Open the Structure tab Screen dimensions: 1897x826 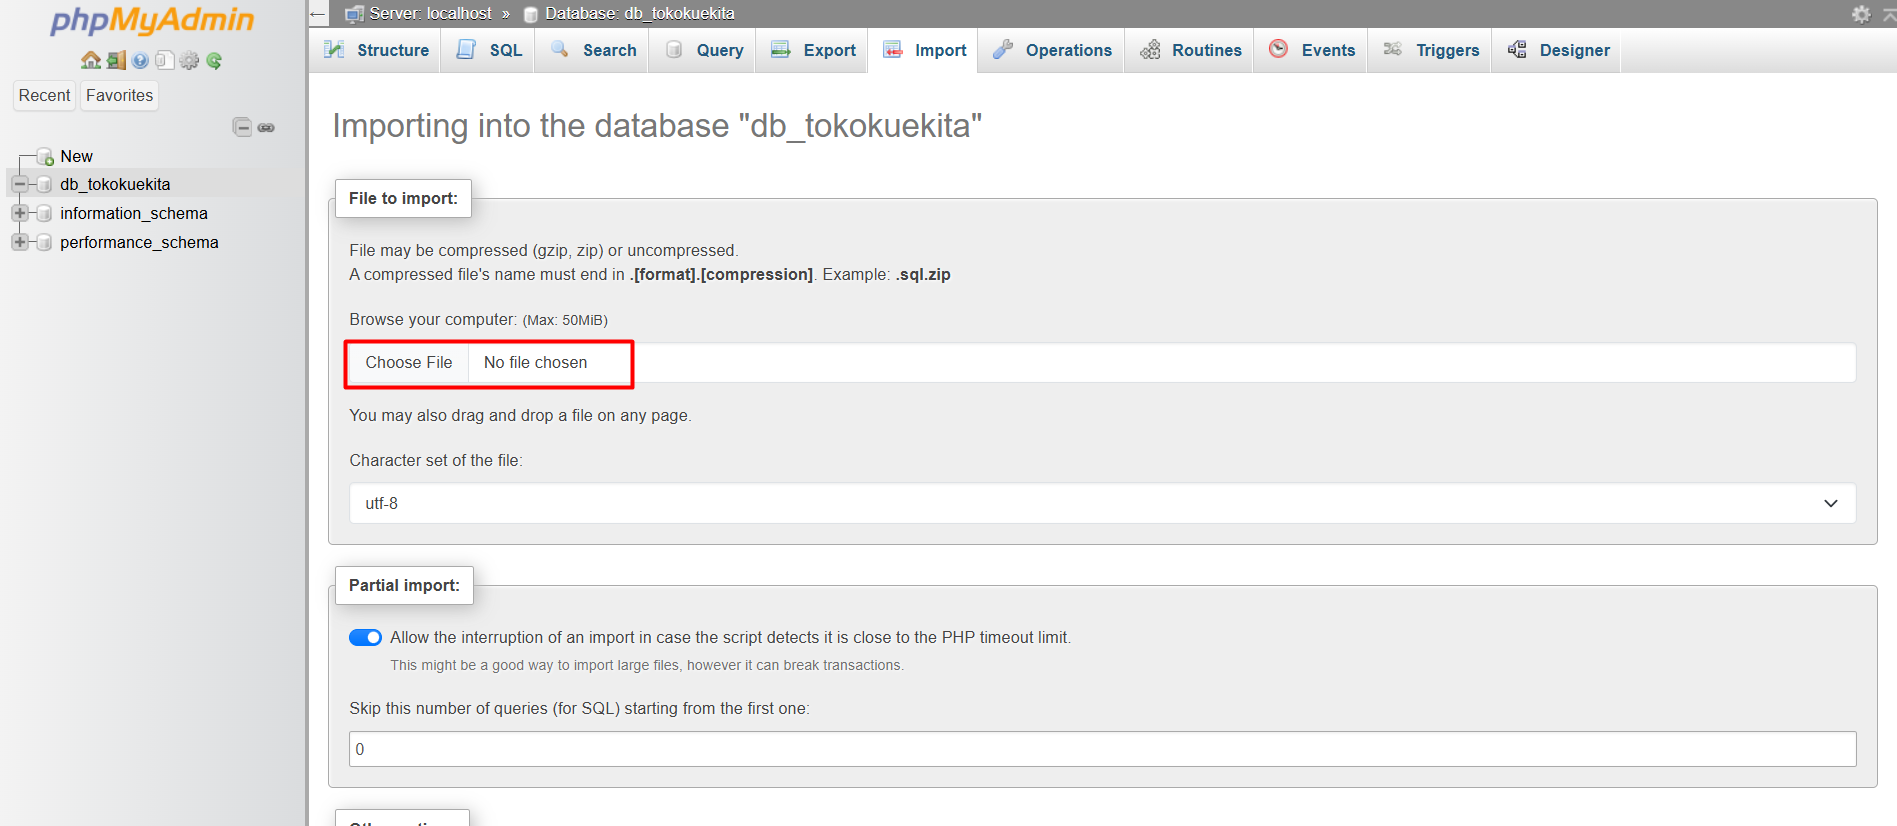coord(376,50)
